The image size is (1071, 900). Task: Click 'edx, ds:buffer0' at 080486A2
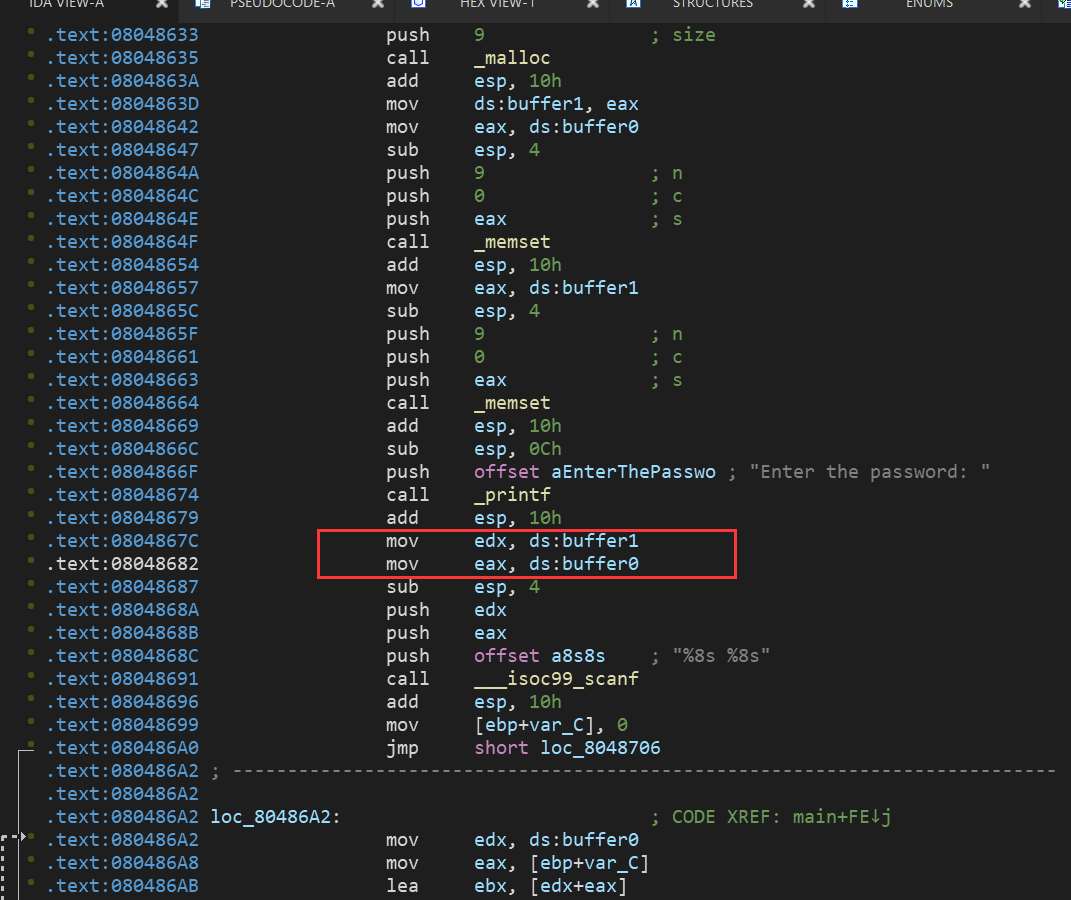pos(556,840)
